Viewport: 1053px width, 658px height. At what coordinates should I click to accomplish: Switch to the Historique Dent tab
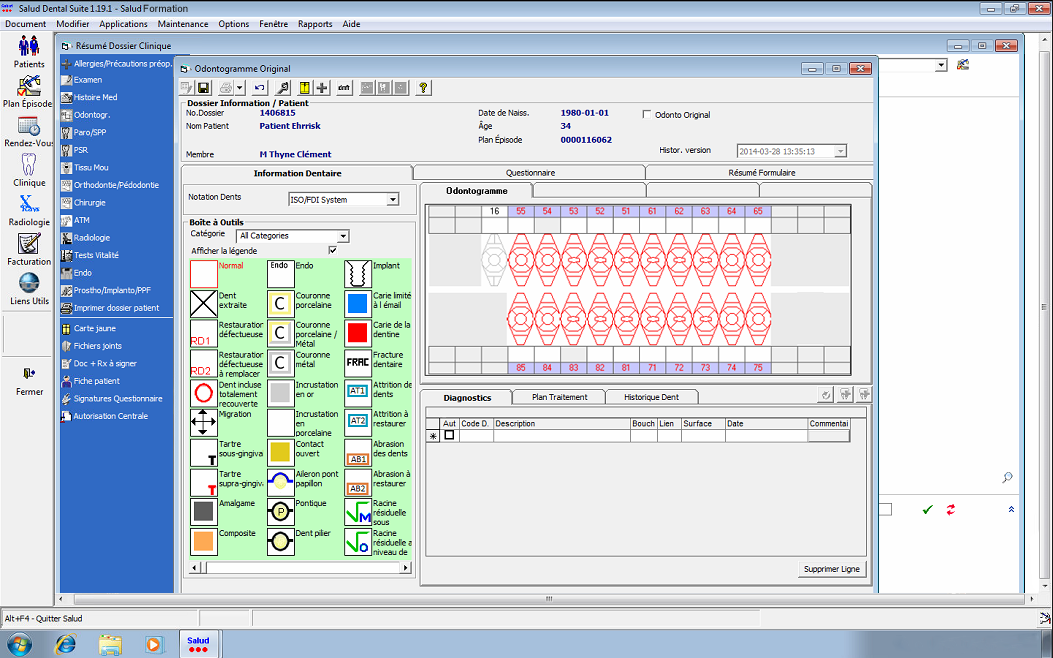pyautogui.click(x=651, y=397)
